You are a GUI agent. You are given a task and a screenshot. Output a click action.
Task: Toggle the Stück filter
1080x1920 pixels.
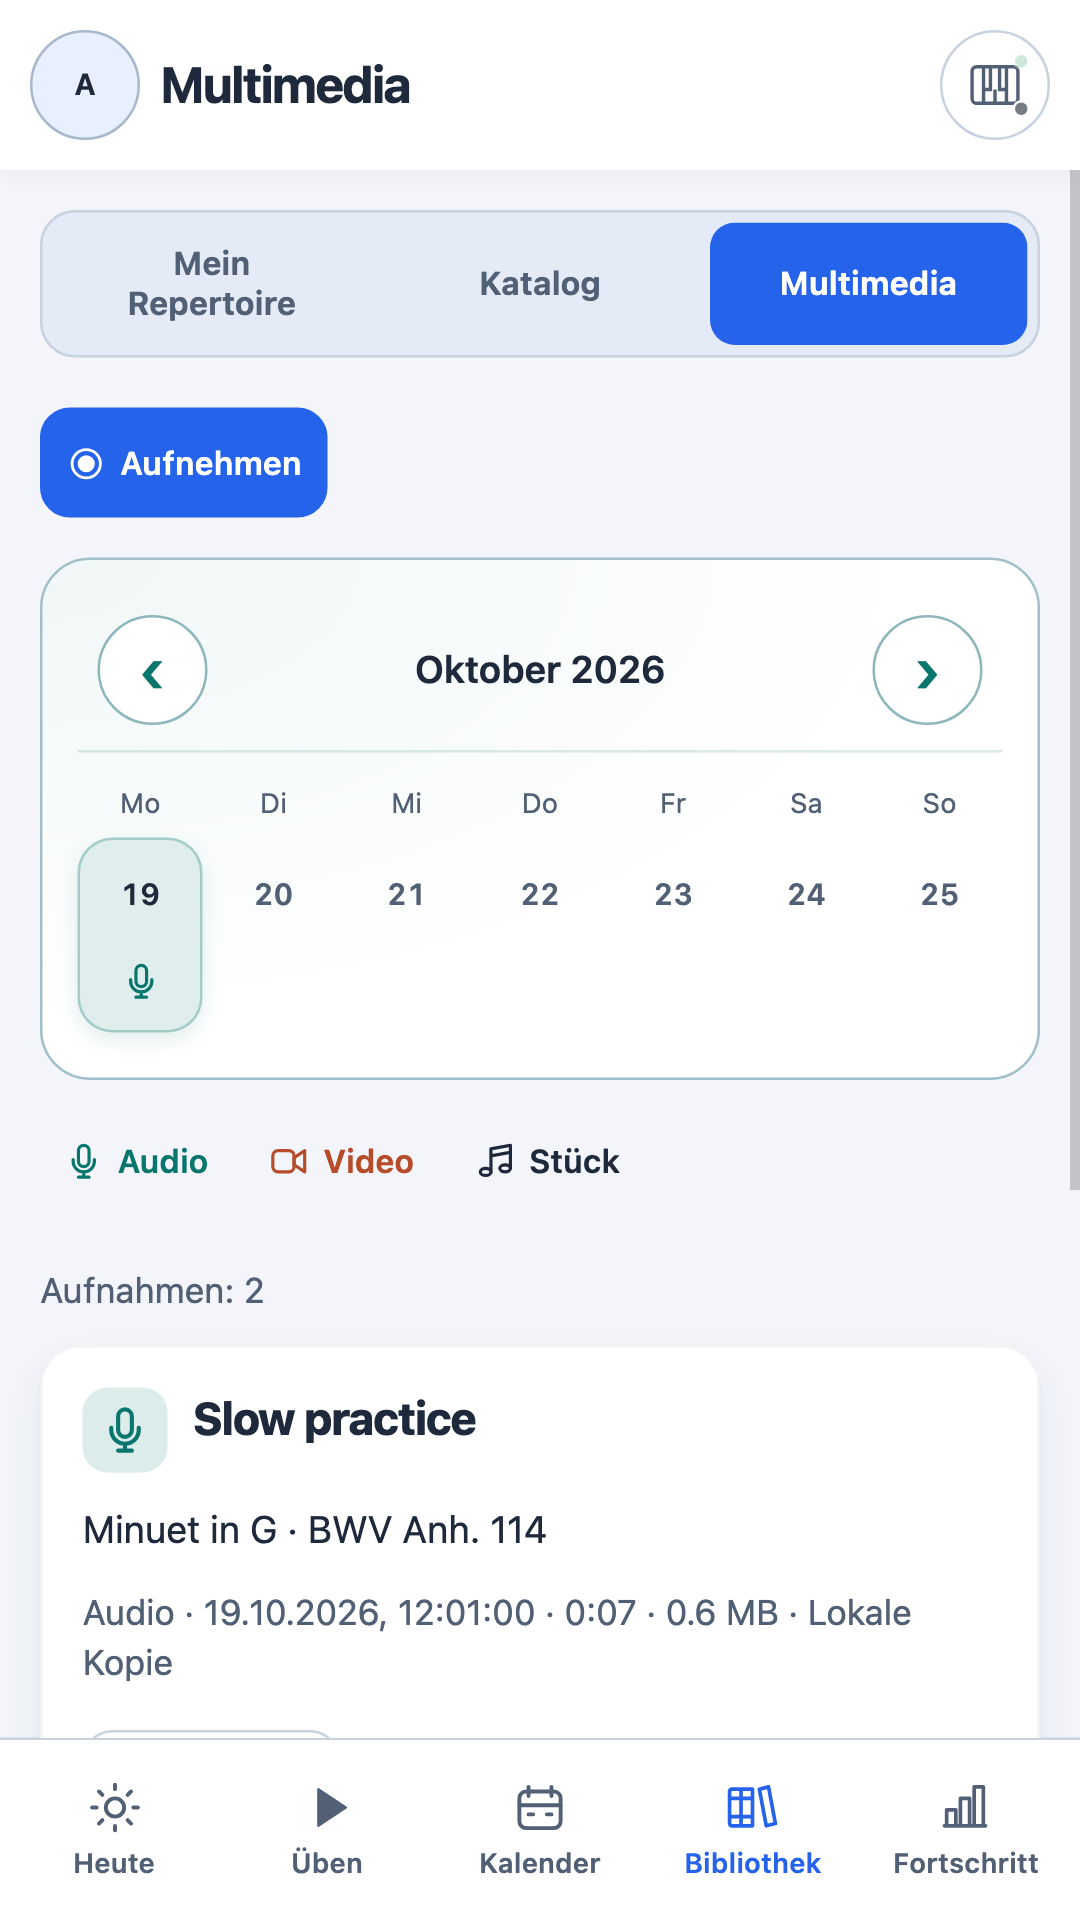[549, 1161]
